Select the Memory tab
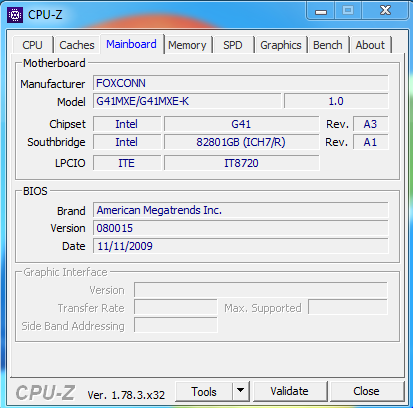This screenshot has height=408, width=413. tap(187, 45)
